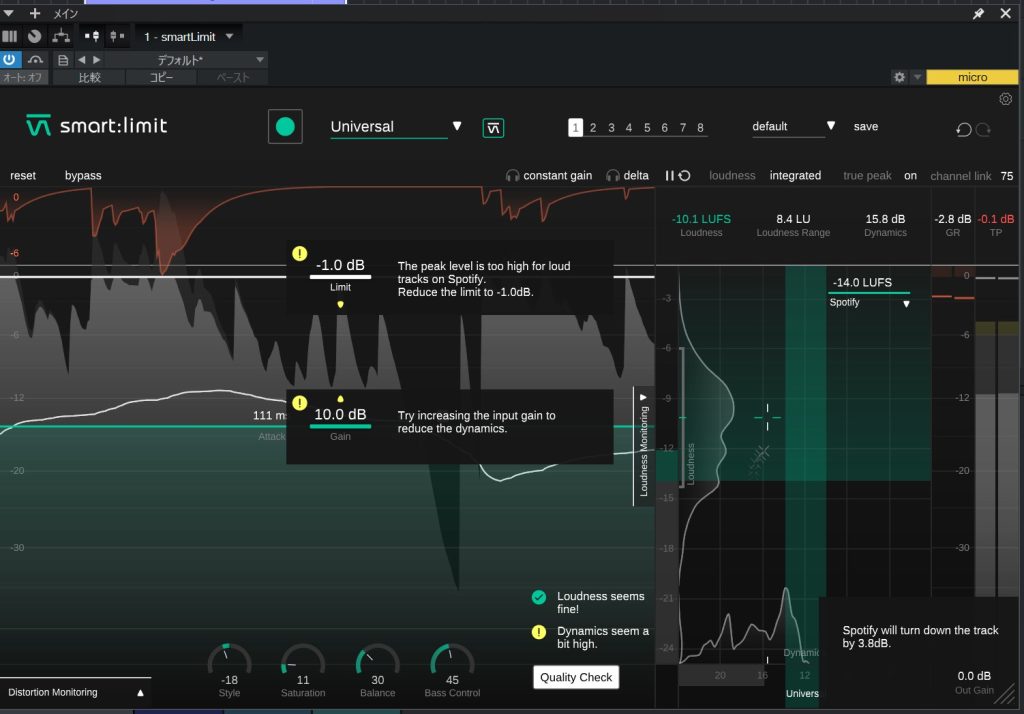Turn true peak on or off
The image size is (1024, 714).
coord(910,176)
